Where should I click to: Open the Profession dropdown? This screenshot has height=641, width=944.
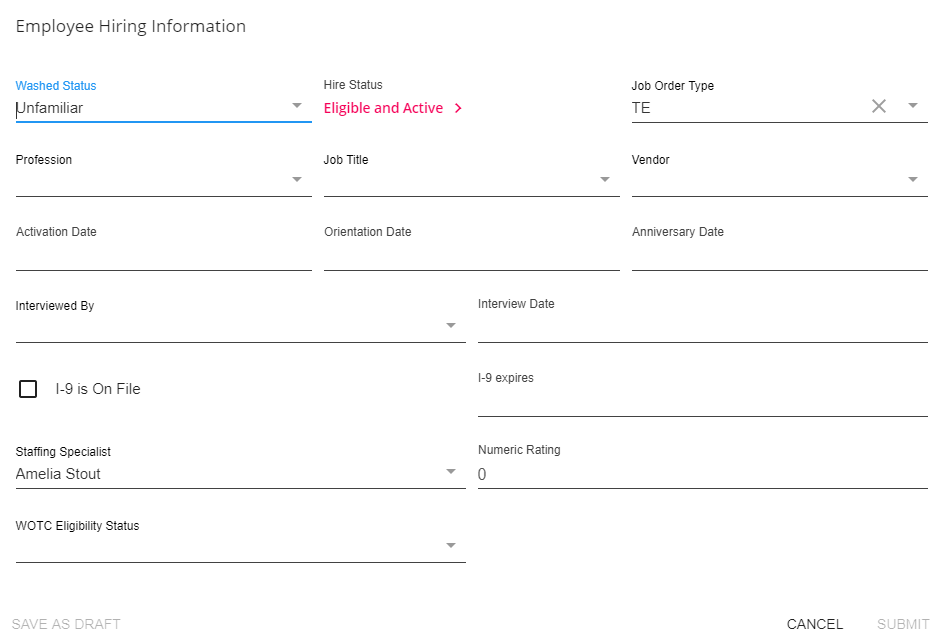(297, 180)
